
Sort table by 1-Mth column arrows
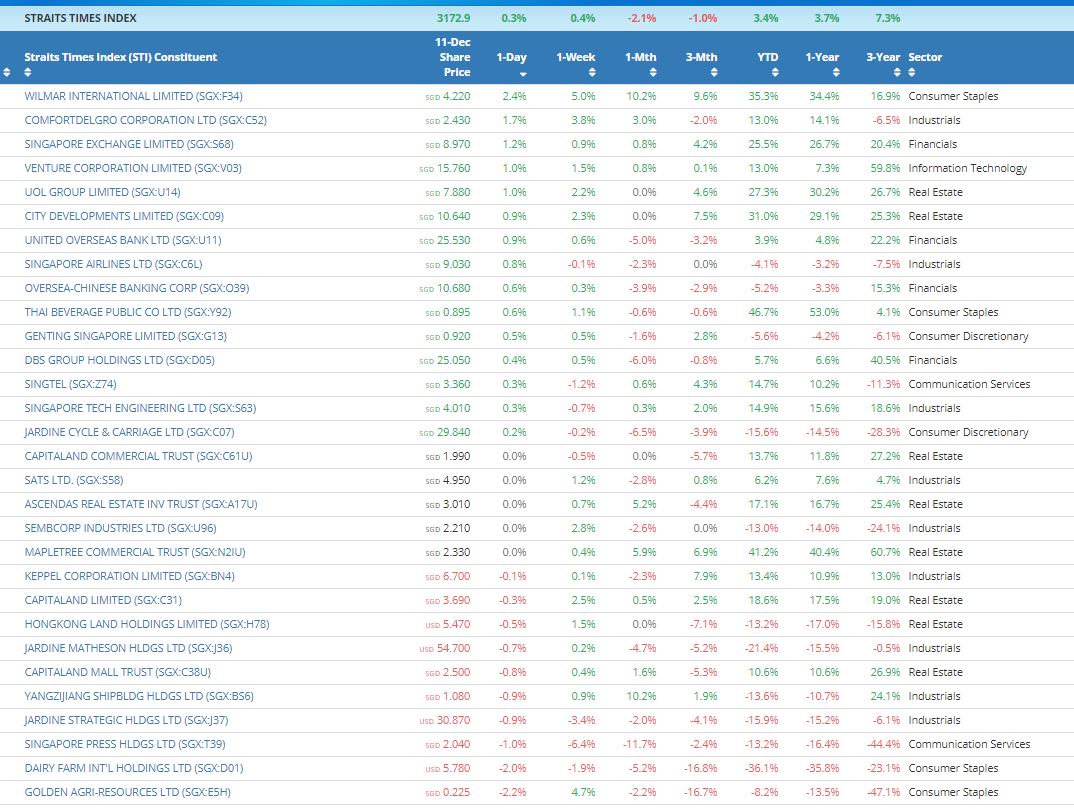click(x=653, y=72)
